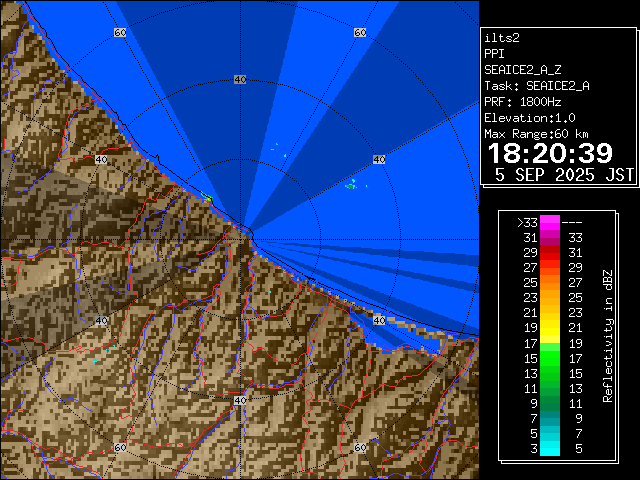Select the Task: SEAICE2_A line
This screenshot has width=640, height=480.
(536, 85)
